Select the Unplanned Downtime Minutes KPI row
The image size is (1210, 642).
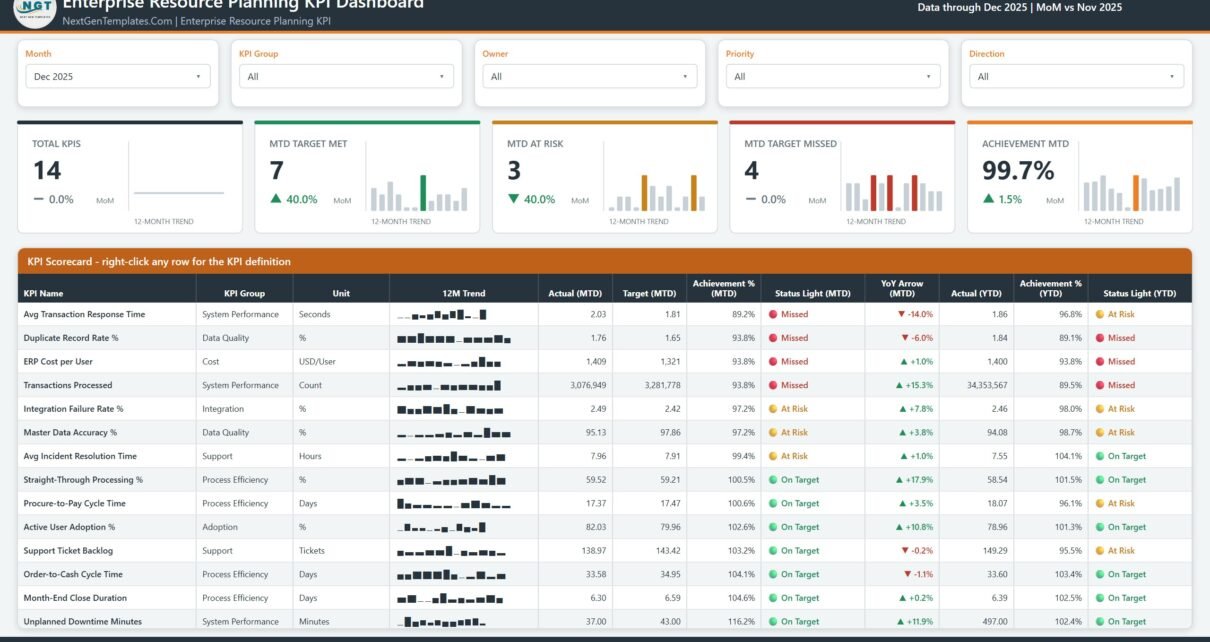point(605,622)
